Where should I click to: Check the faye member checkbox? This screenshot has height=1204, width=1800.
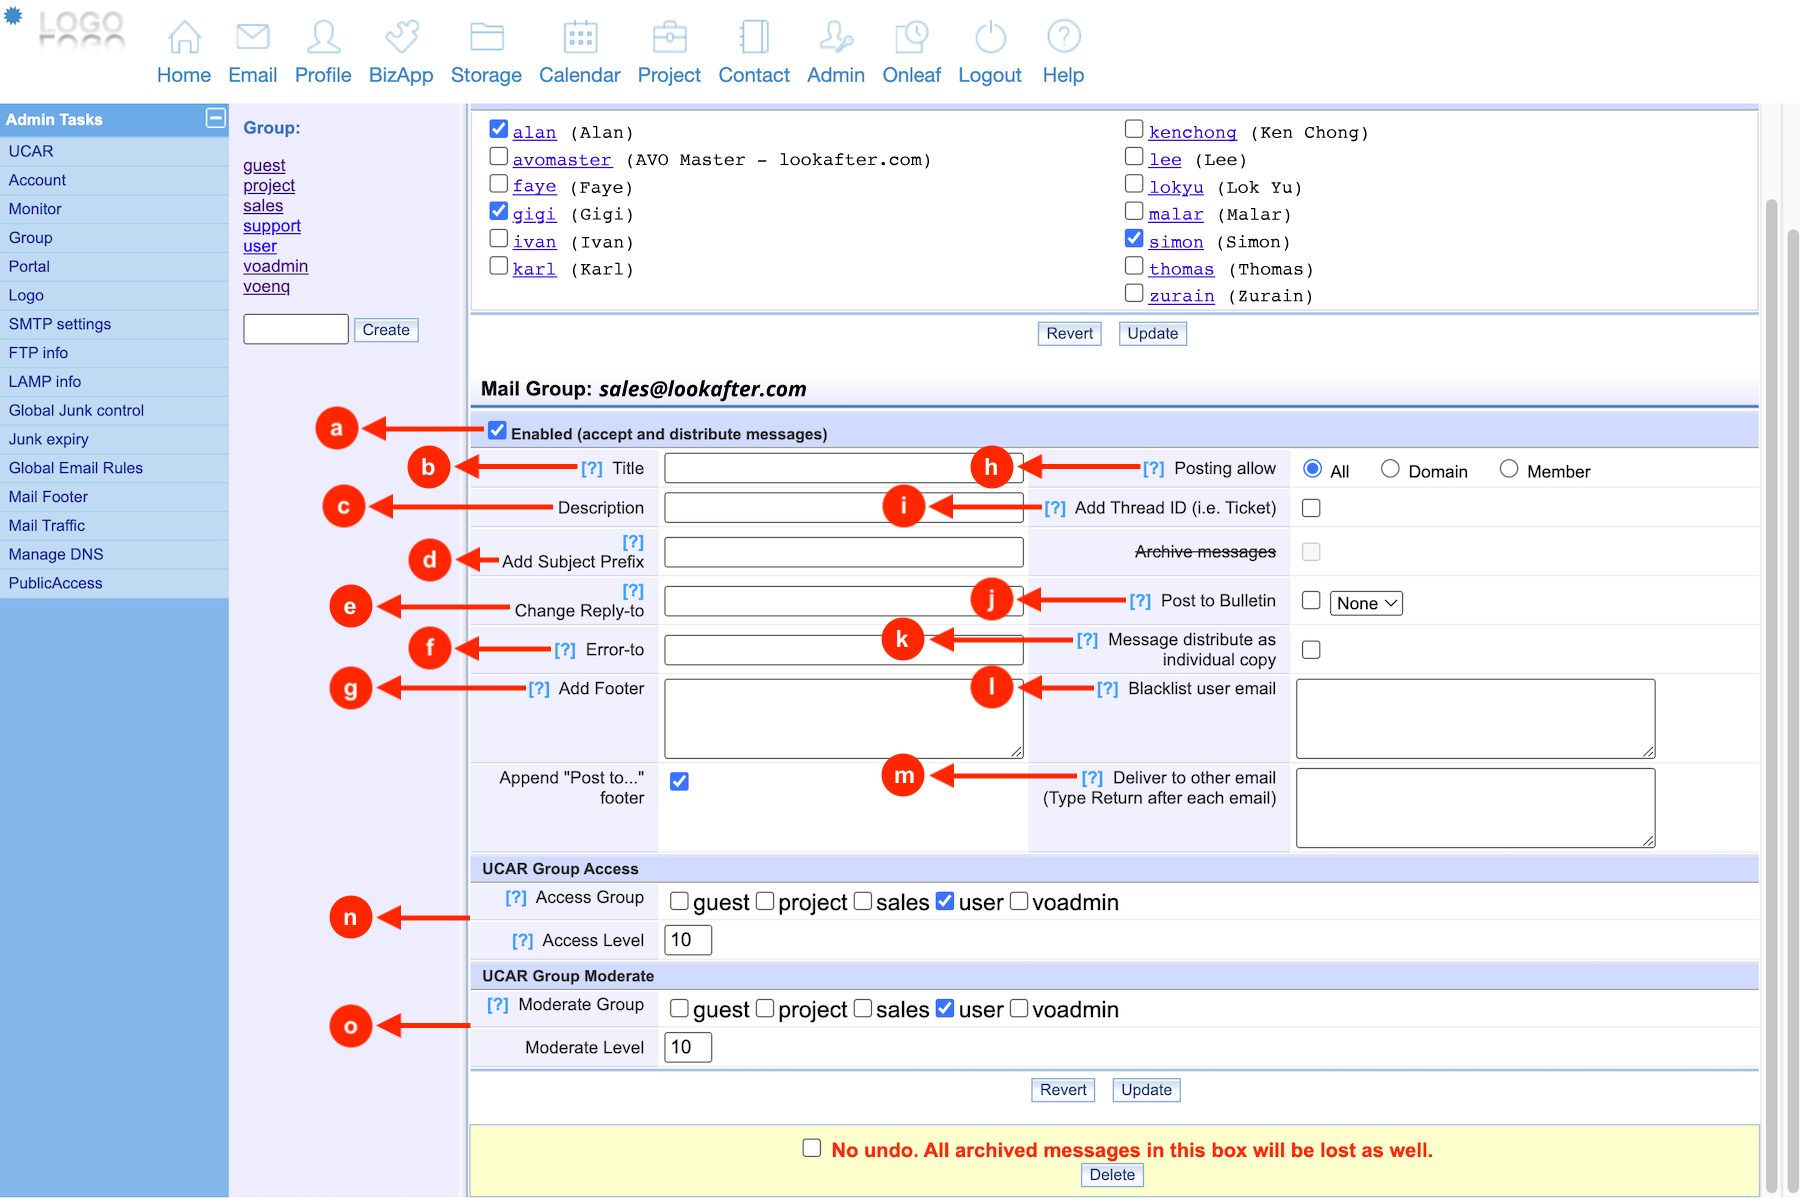[499, 184]
